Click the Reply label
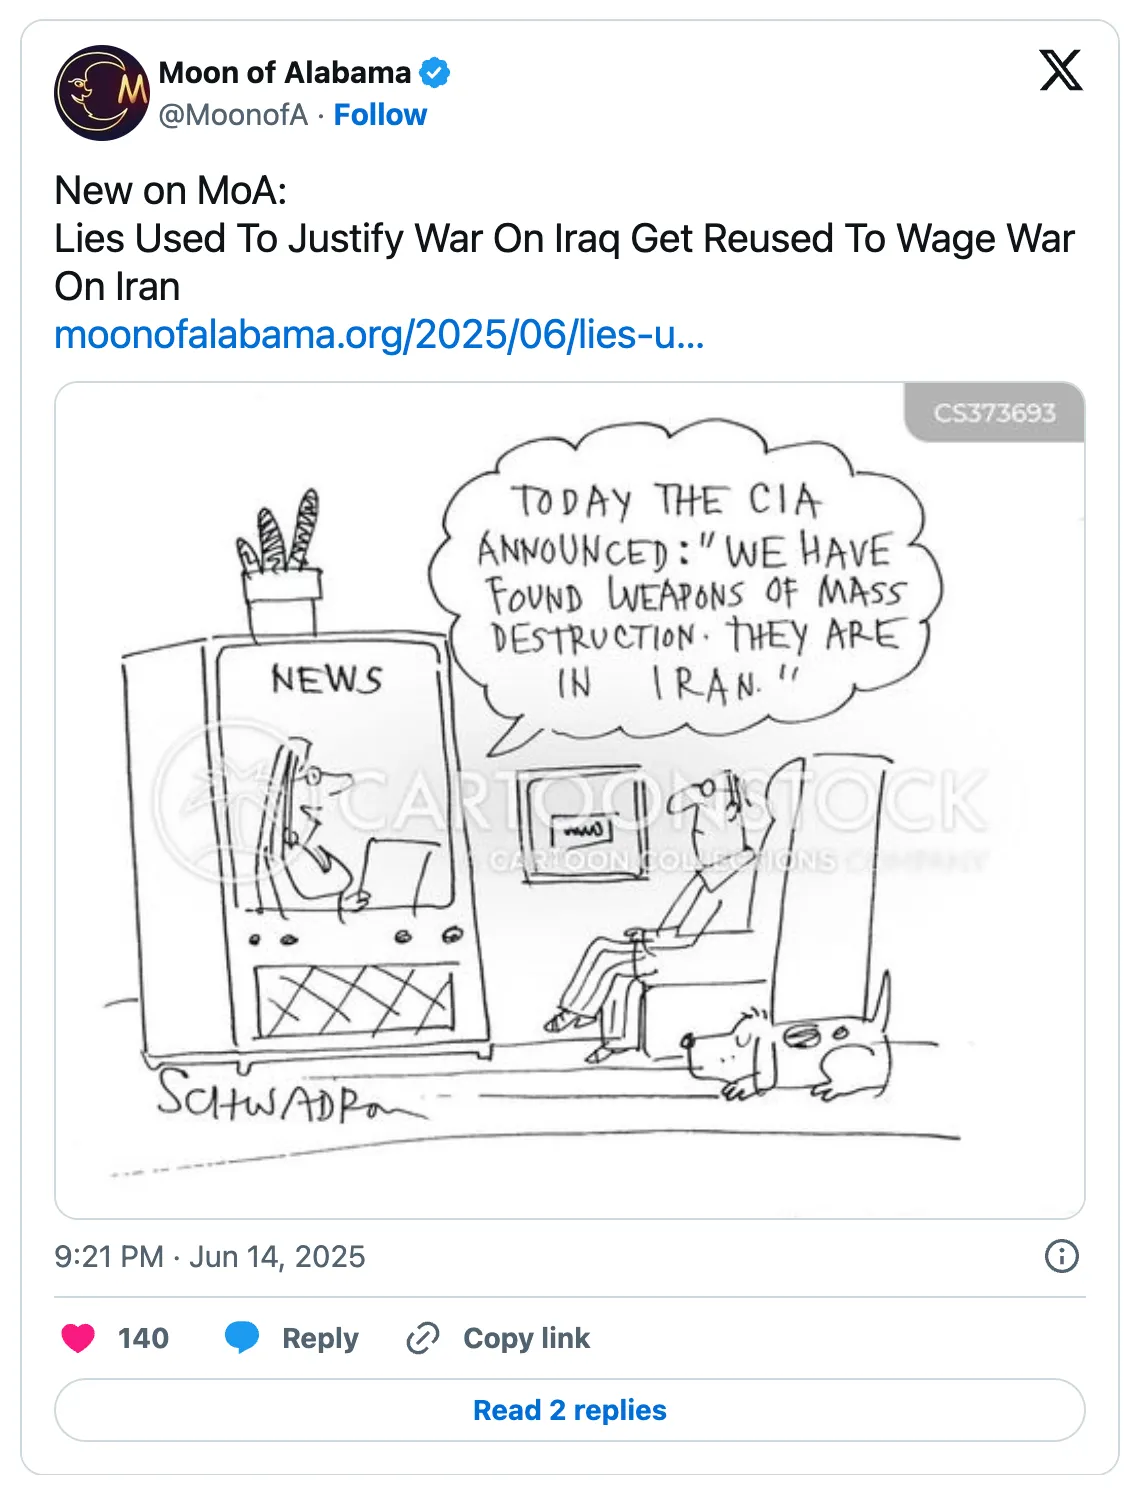This screenshot has width=1140, height=1494. tap(320, 1338)
